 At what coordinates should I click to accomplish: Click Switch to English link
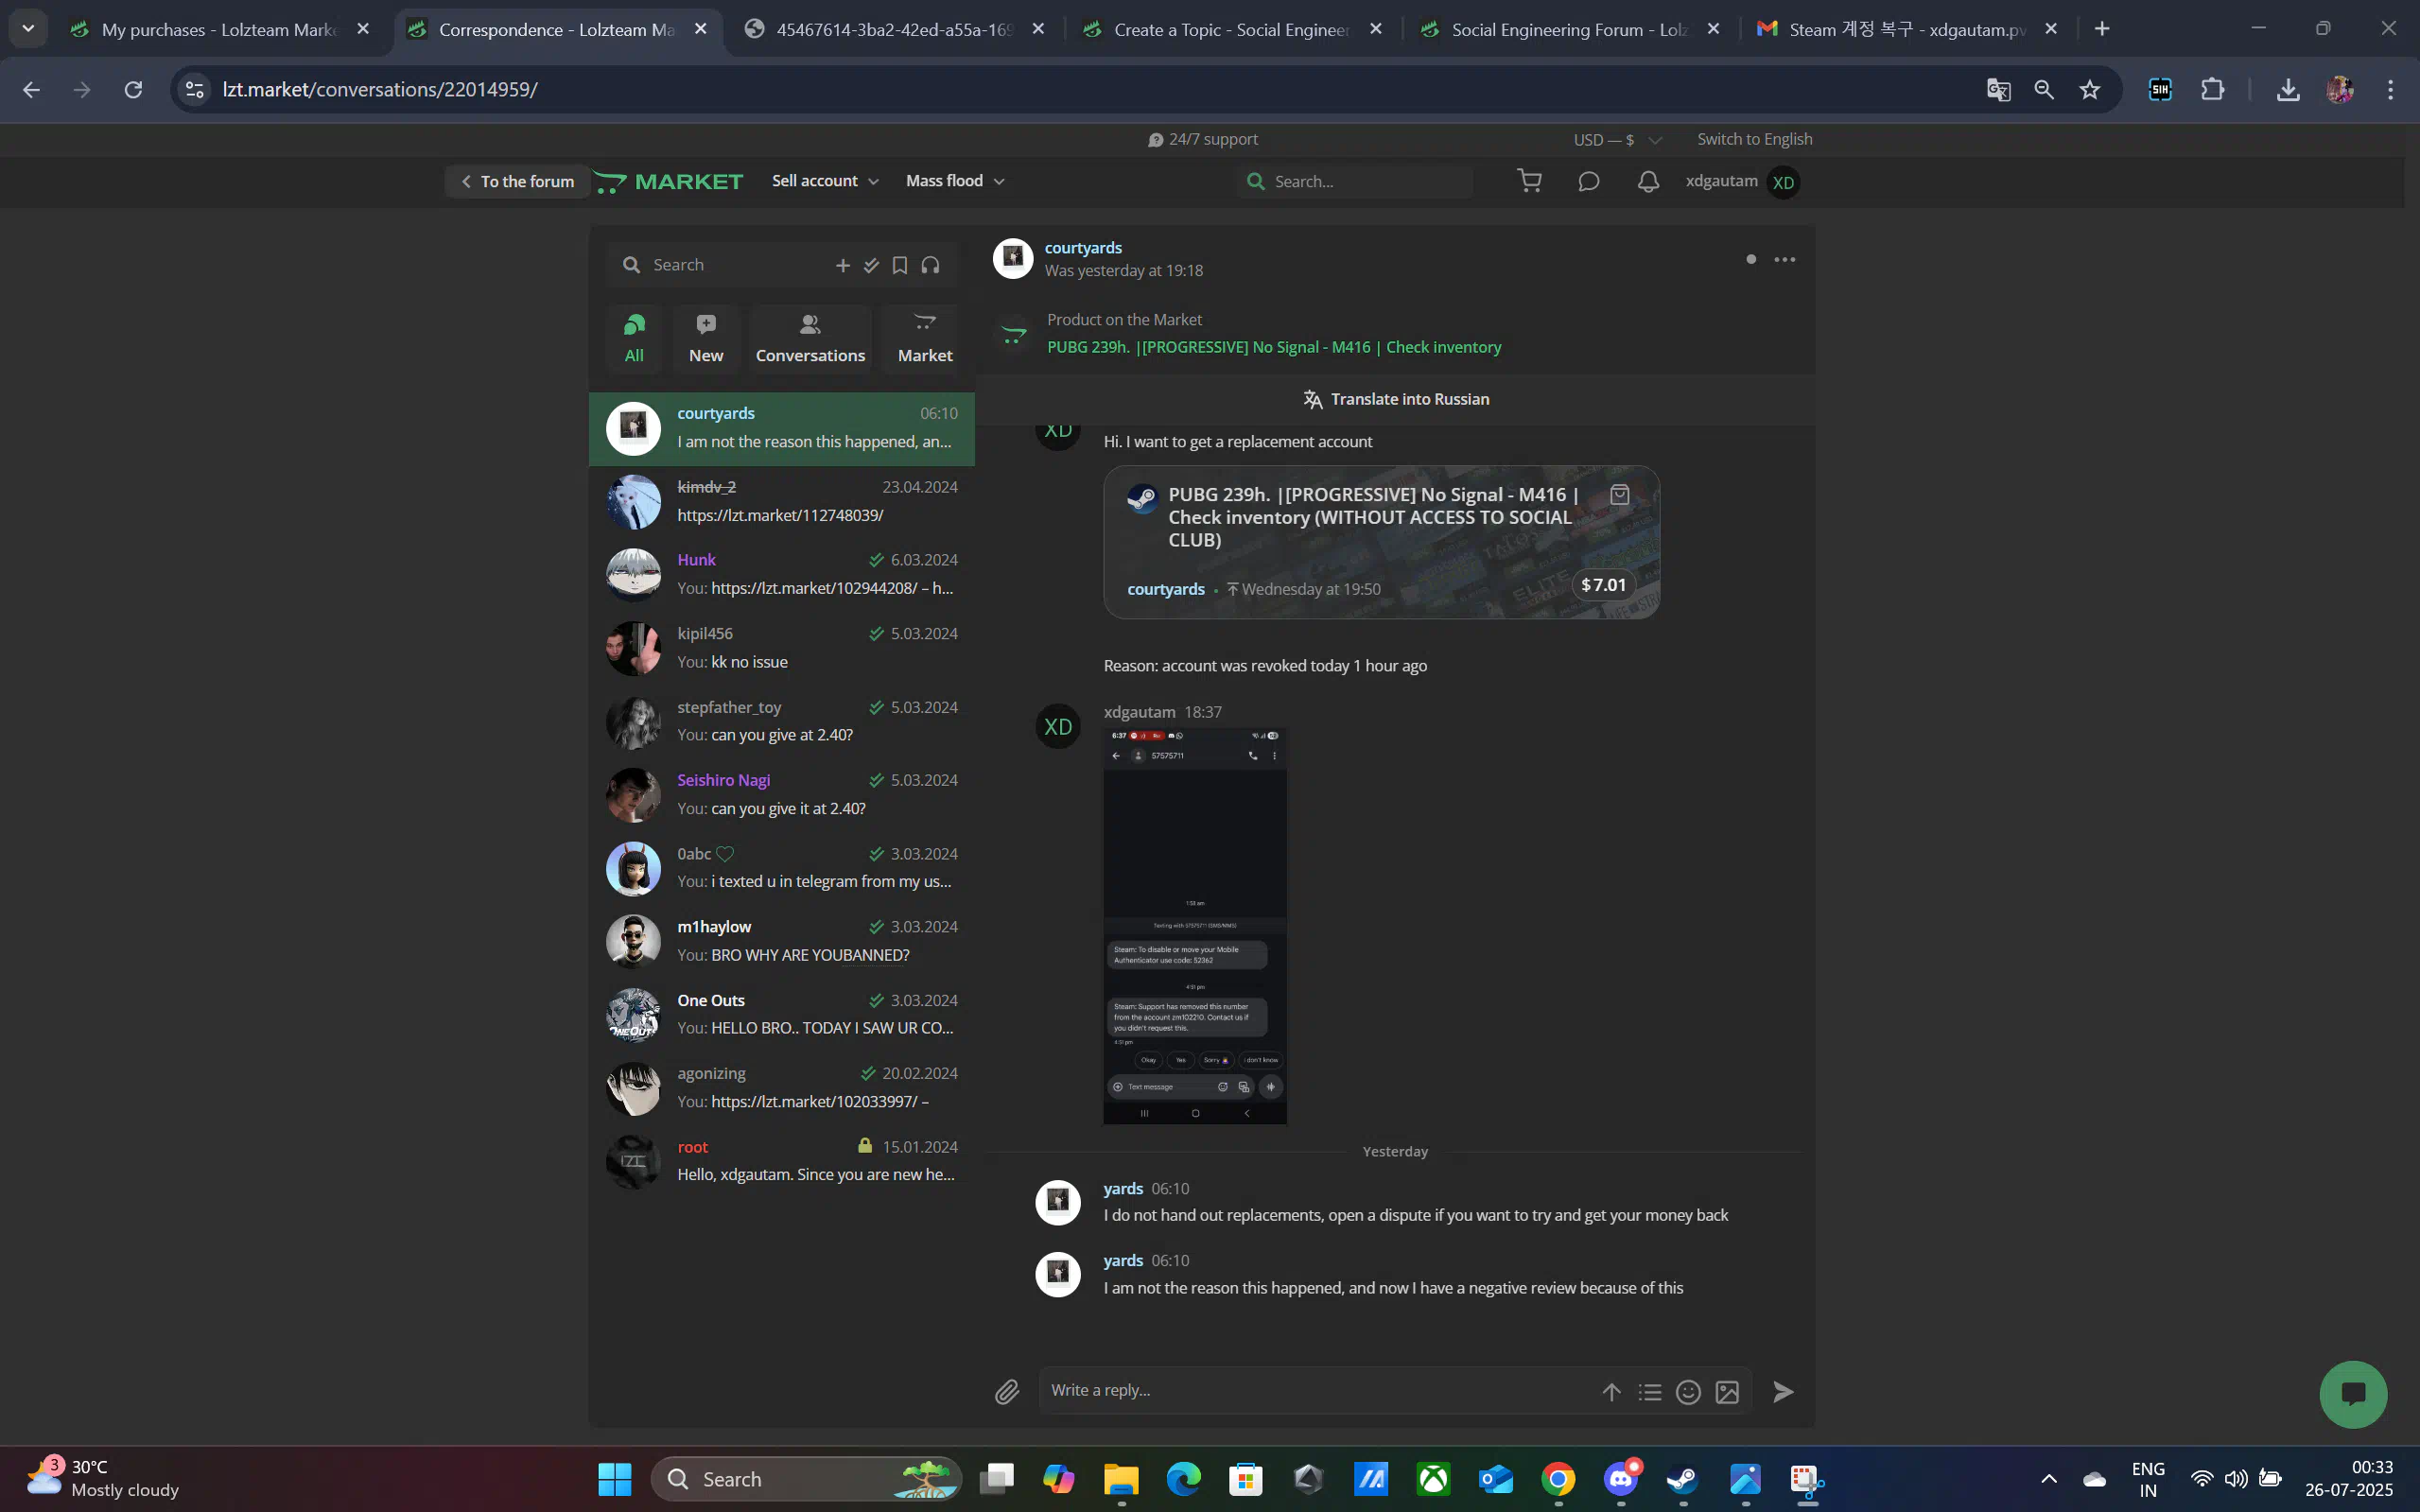pyautogui.click(x=1754, y=139)
